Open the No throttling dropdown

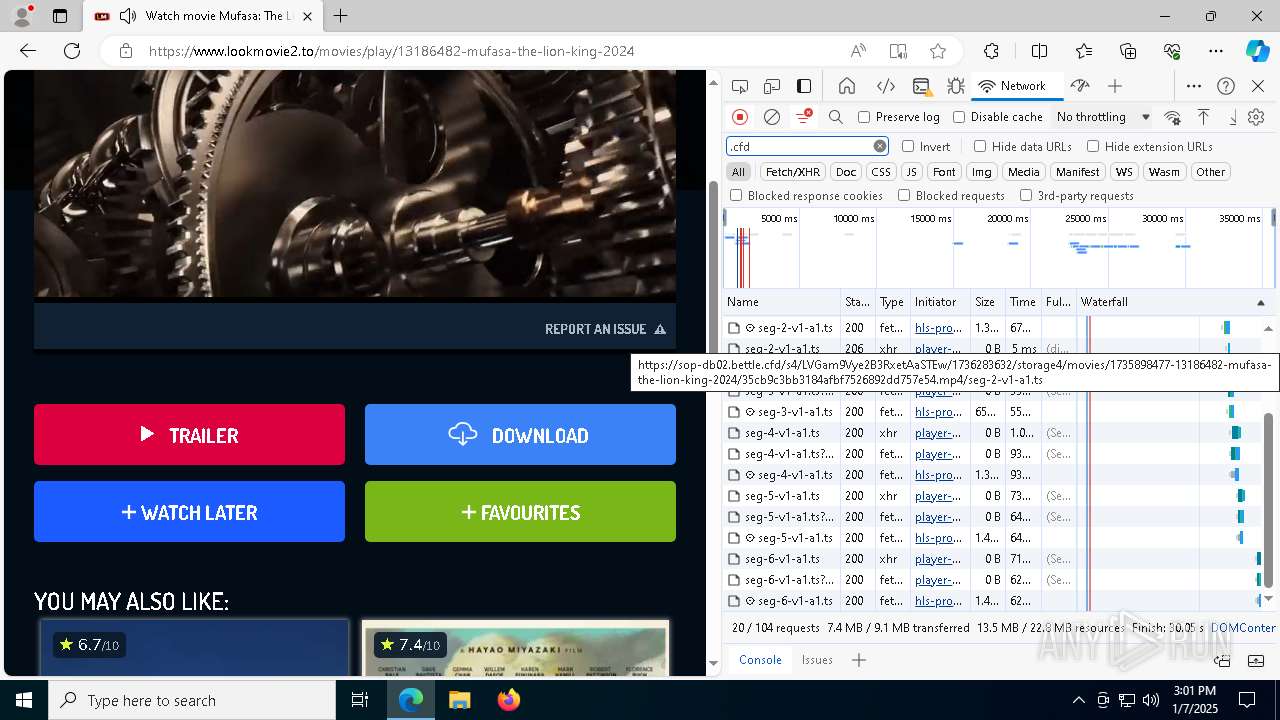pos(1103,117)
